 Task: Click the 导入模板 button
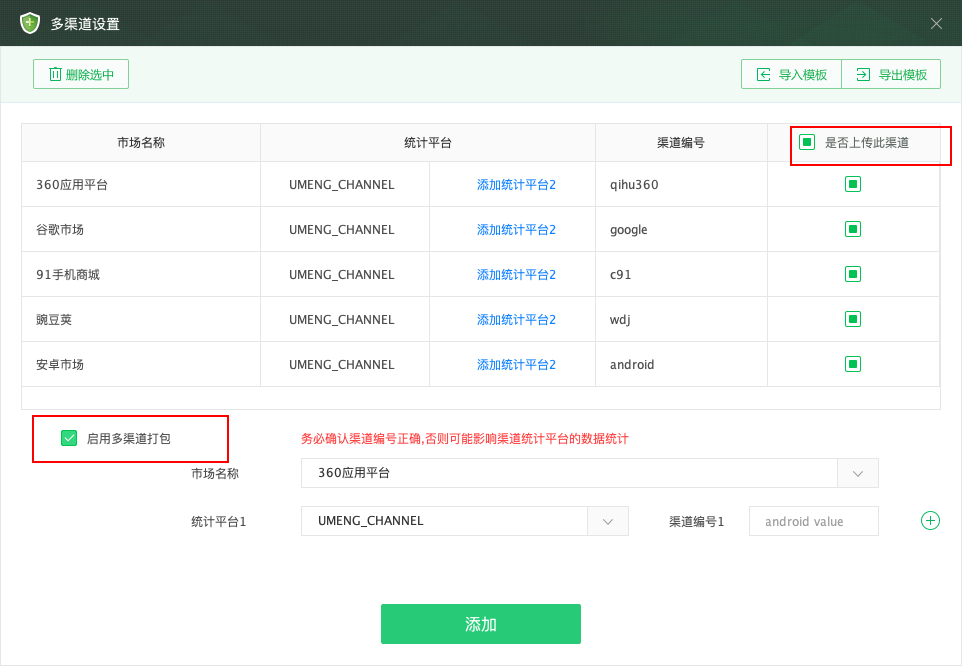[x=791, y=74]
